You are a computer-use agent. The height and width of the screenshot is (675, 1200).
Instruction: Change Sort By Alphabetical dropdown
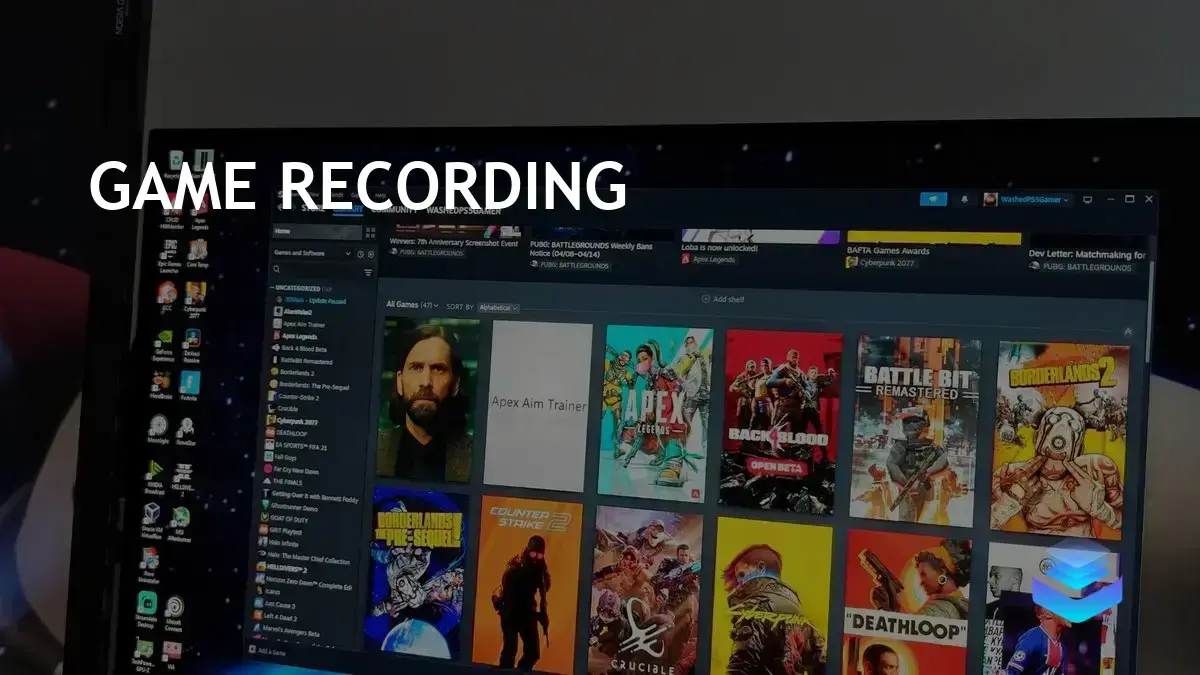tap(498, 307)
